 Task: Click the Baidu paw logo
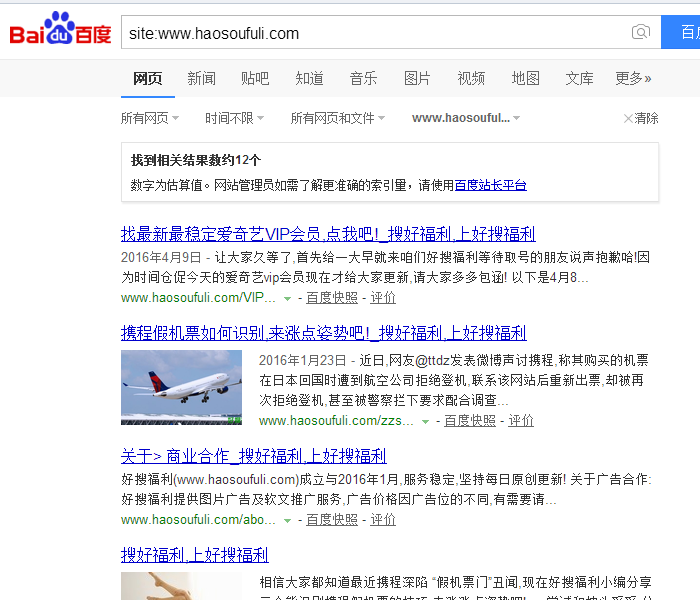(x=60, y=28)
